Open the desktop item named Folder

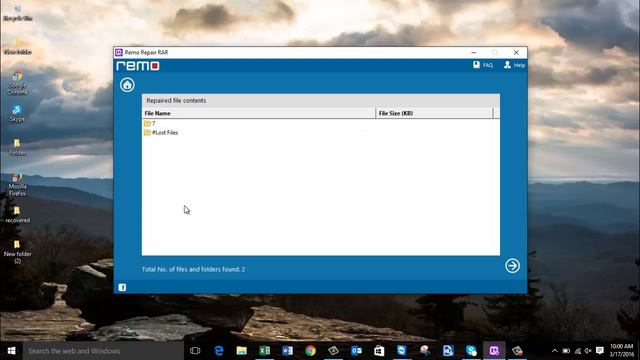(17, 147)
